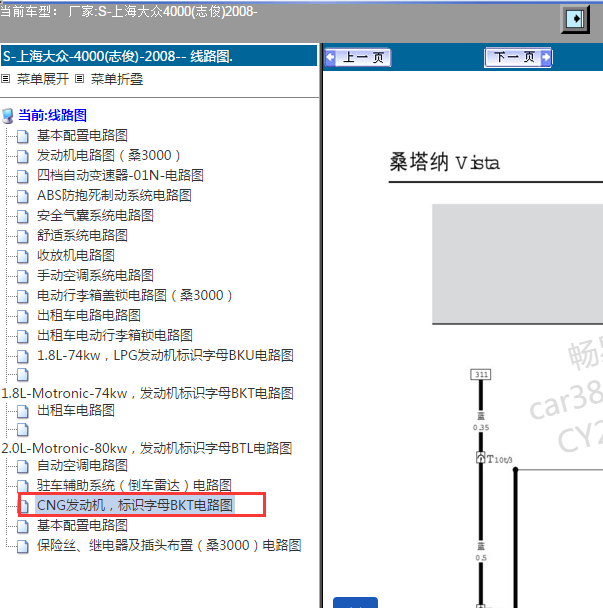Click the 桑塔纳 Vista diagram title
Screen dimensions: 603x608
click(444, 162)
